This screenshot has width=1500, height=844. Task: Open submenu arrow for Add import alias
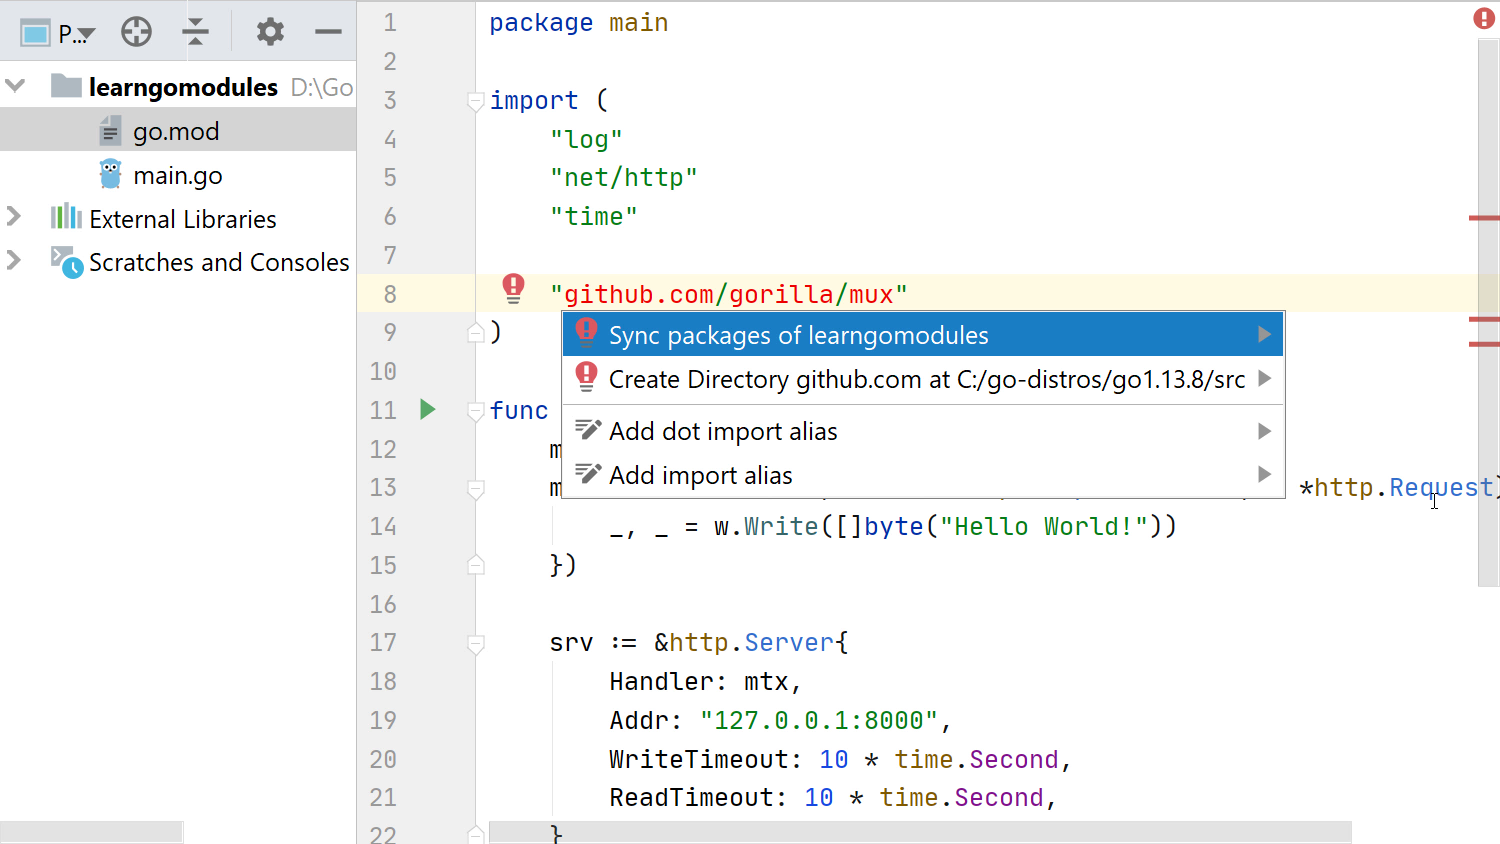[x=1264, y=474]
